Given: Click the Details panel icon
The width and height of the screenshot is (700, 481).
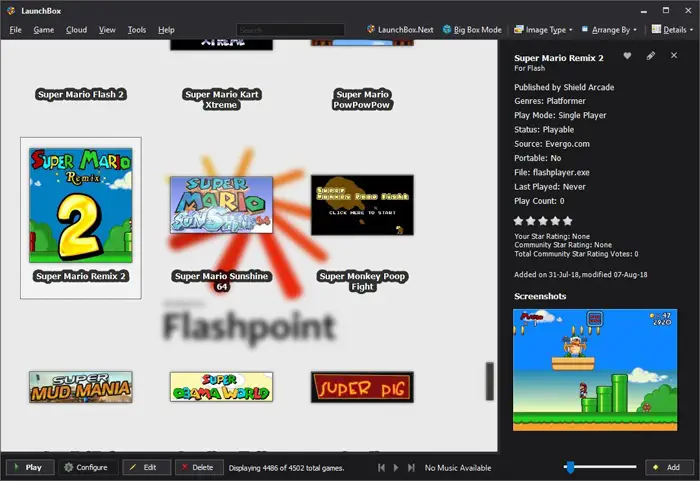Looking at the screenshot, I should tap(656, 29).
